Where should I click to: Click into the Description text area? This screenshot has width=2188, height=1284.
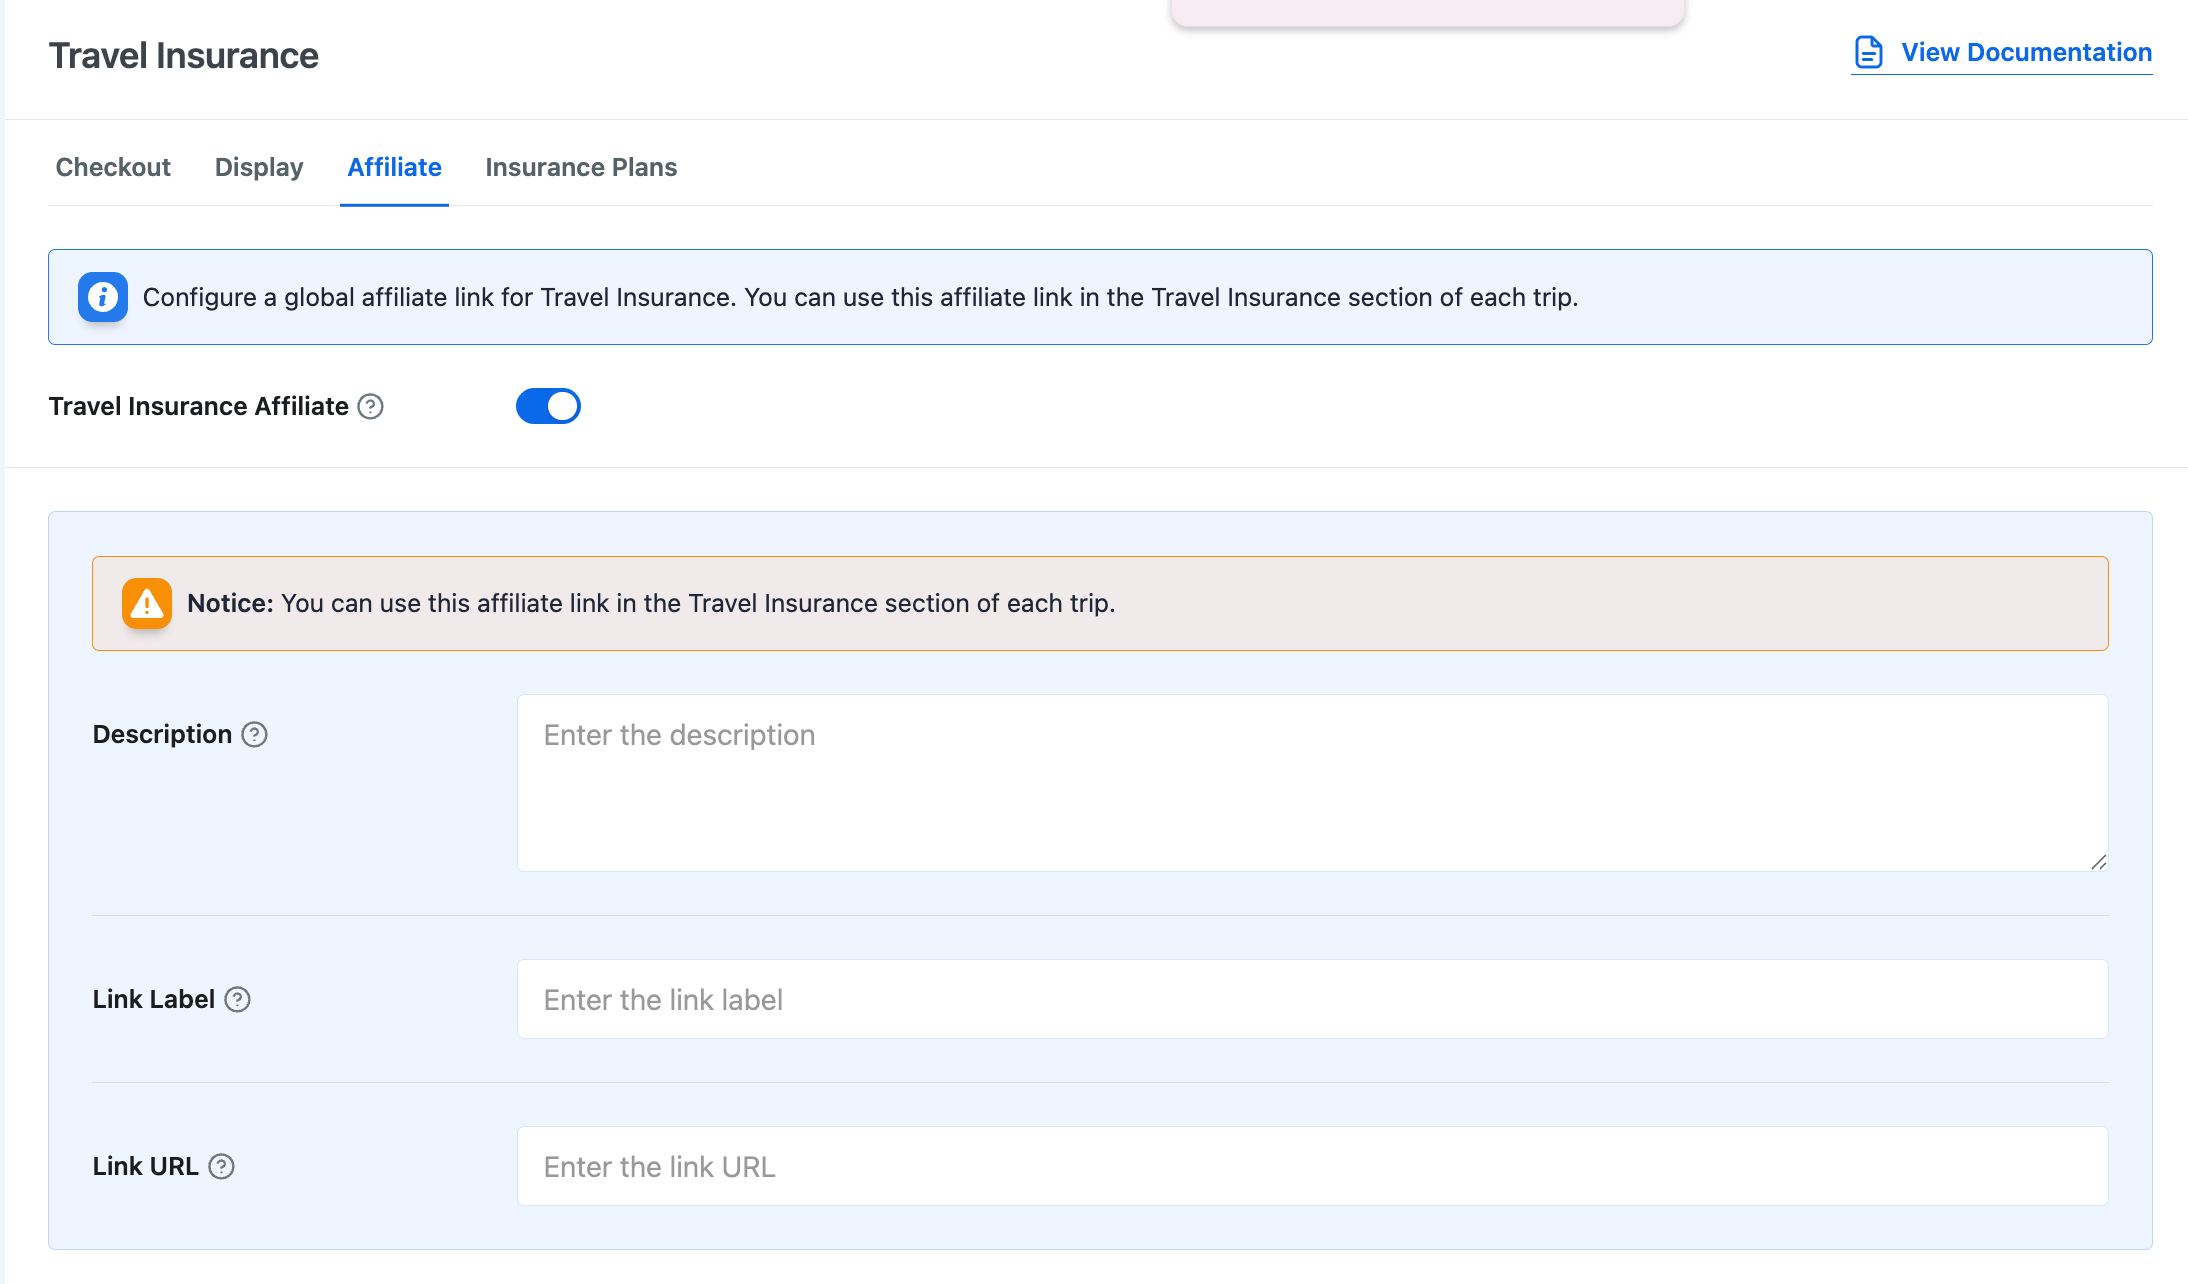(x=1312, y=783)
